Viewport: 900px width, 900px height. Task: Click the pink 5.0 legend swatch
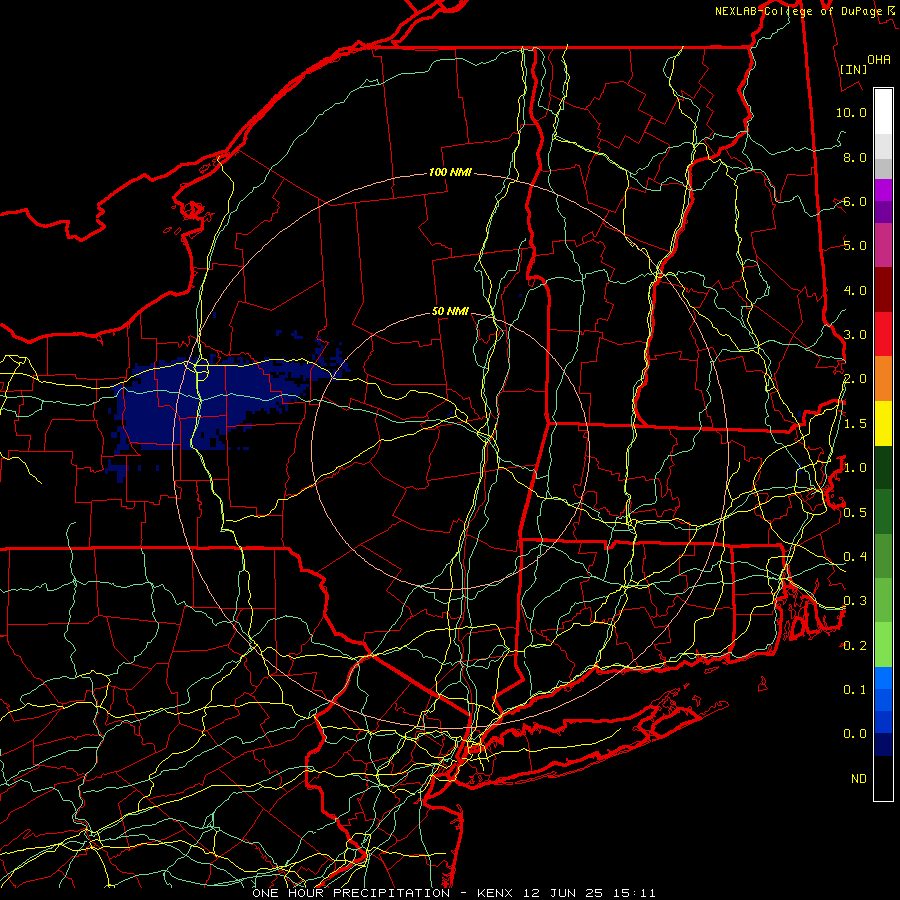click(883, 245)
